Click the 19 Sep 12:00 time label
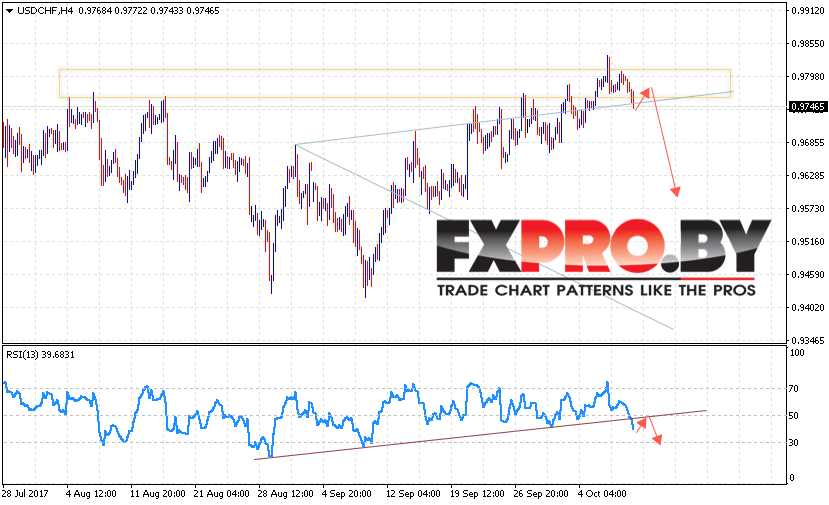Screen dimensions: 829x505 [477, 493]
